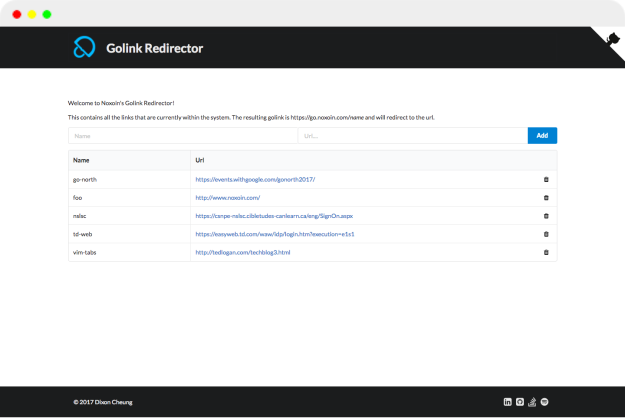Delete the foo golink entry
Viewport: 625px width, 418px height.
pyautogui.click(x=546, y=198)
